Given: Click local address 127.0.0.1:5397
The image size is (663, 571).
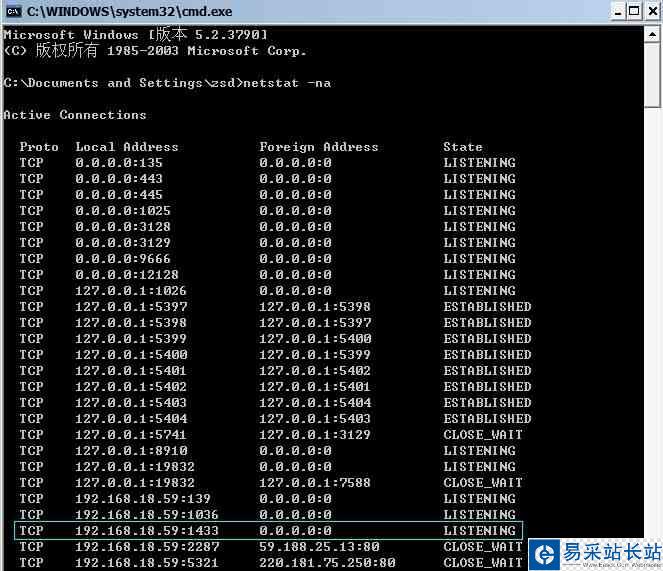Looking at the screenshot, I should [x=131, y=307].
